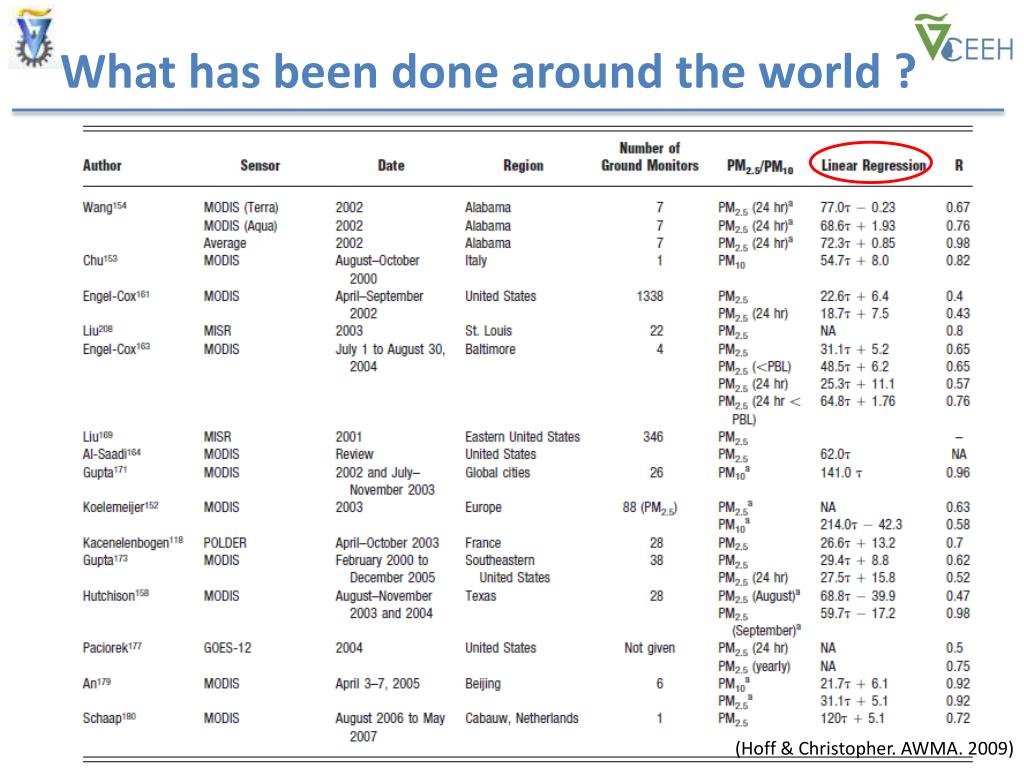Select author 'Gupta173'
The width and height of the screenshot is (1024, 768).
pyautogui.click(x=105, y=560)
